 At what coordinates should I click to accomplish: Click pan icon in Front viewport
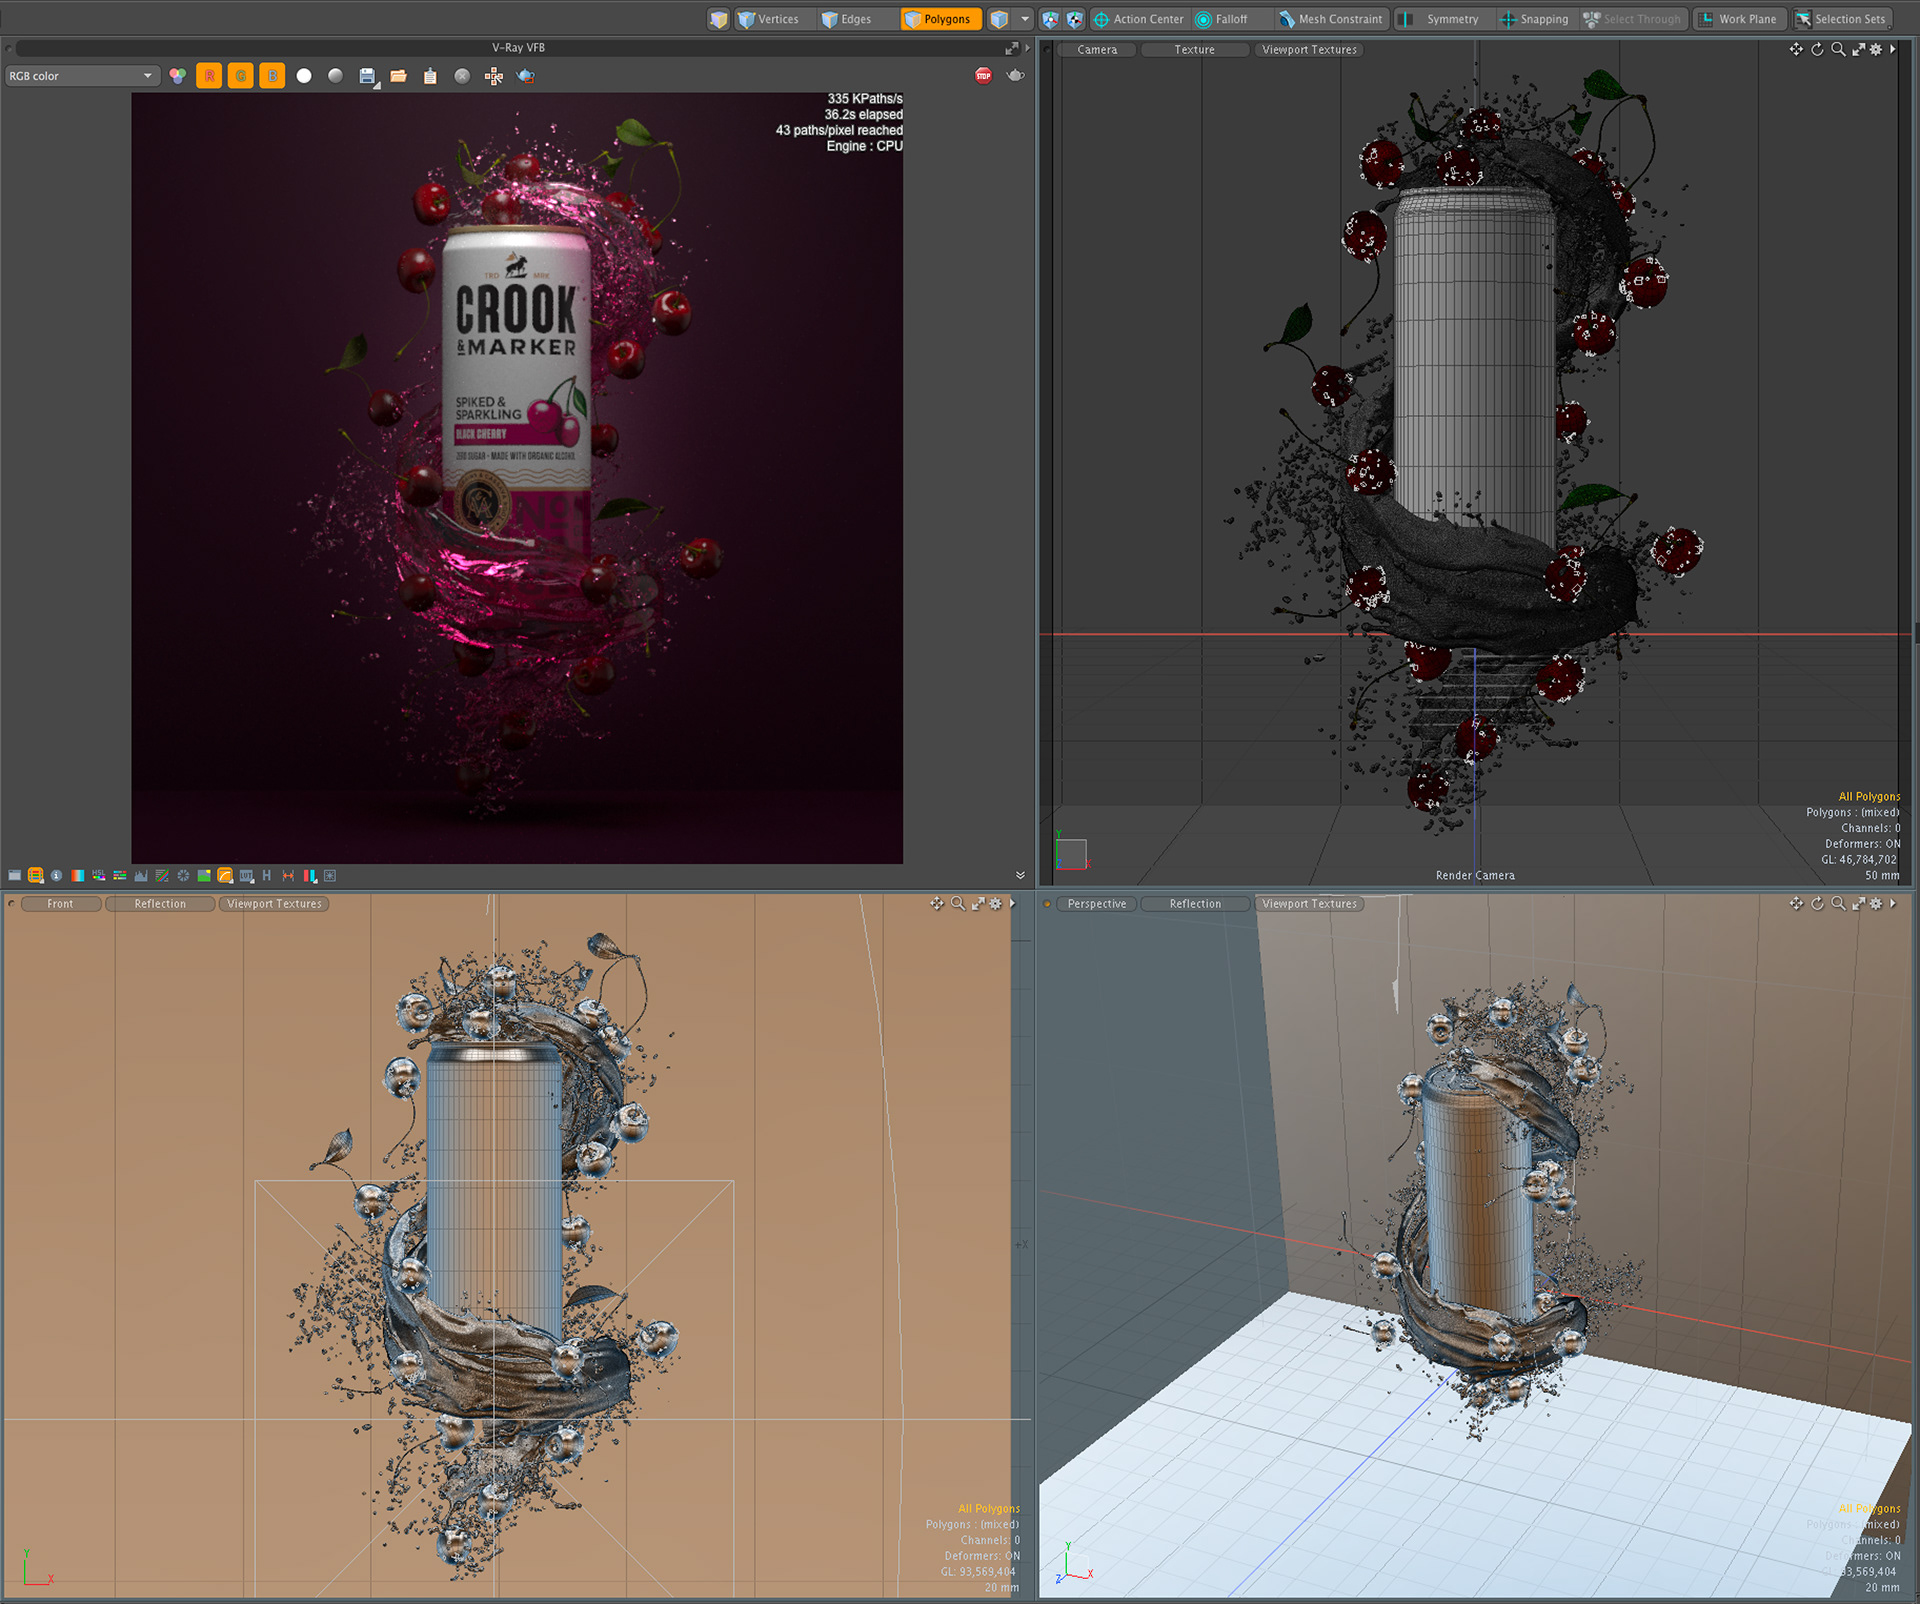pos(937,904)
